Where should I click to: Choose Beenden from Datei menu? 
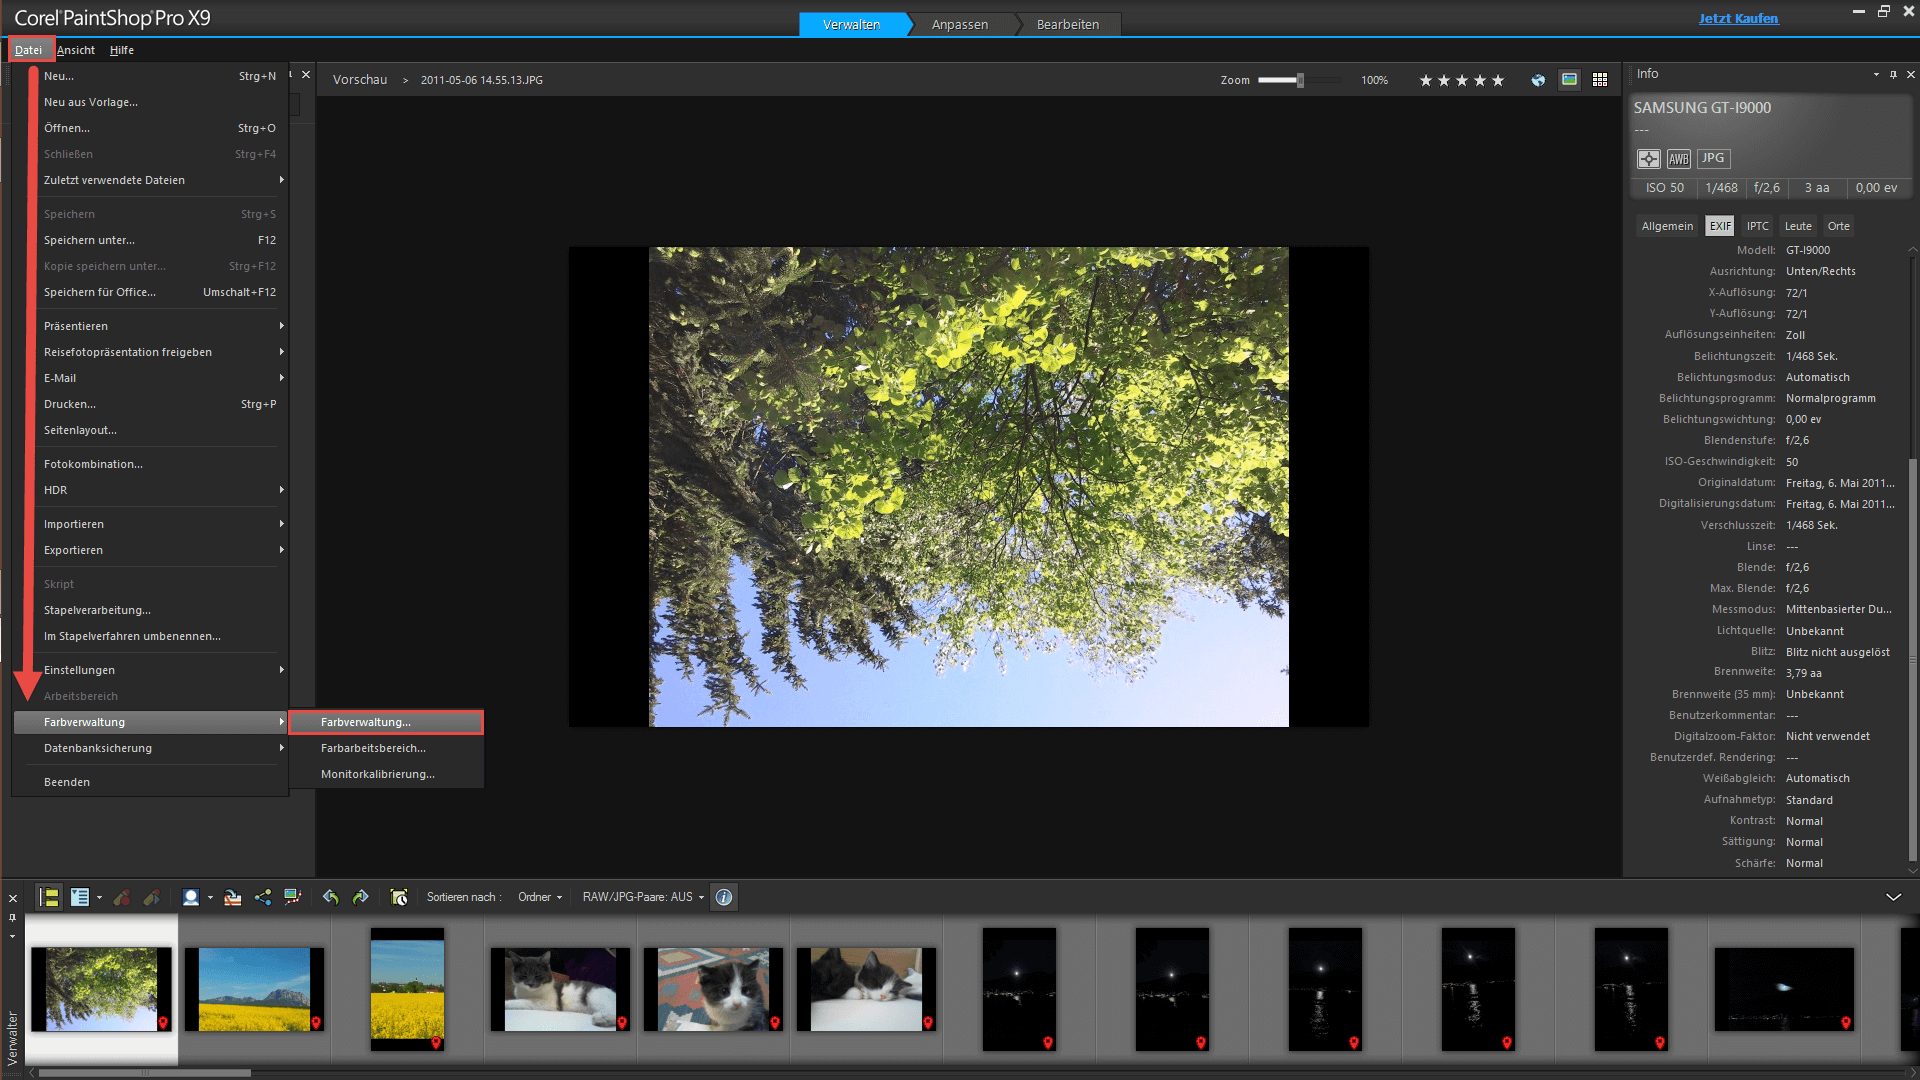click(150, 782)
